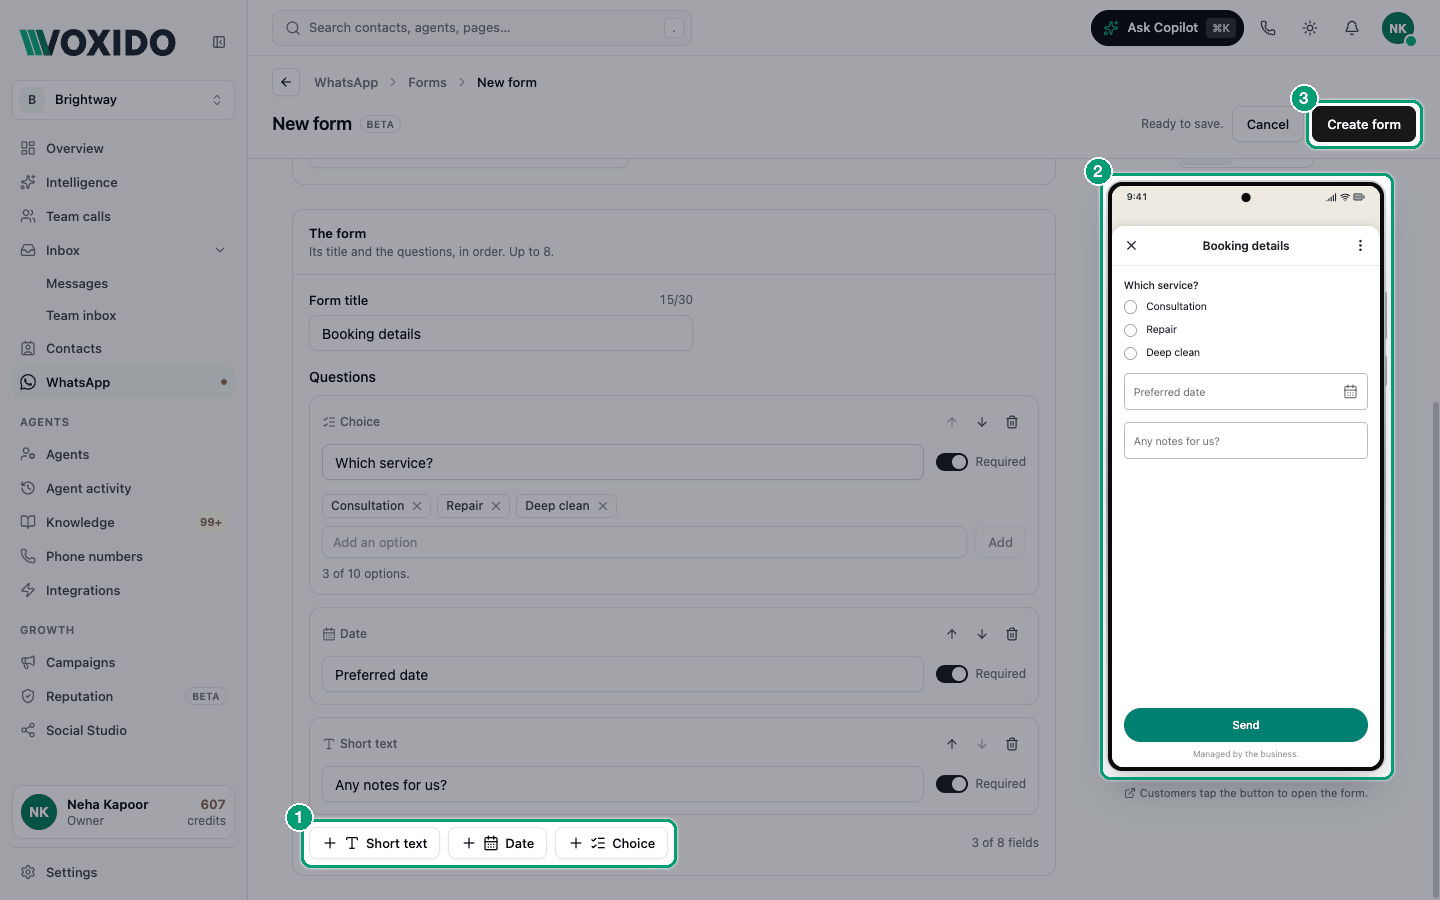Open the Brightway workspace switcher
This screenshot has width=1440, height=900.
pyautogui.click(x=124, y=100)
